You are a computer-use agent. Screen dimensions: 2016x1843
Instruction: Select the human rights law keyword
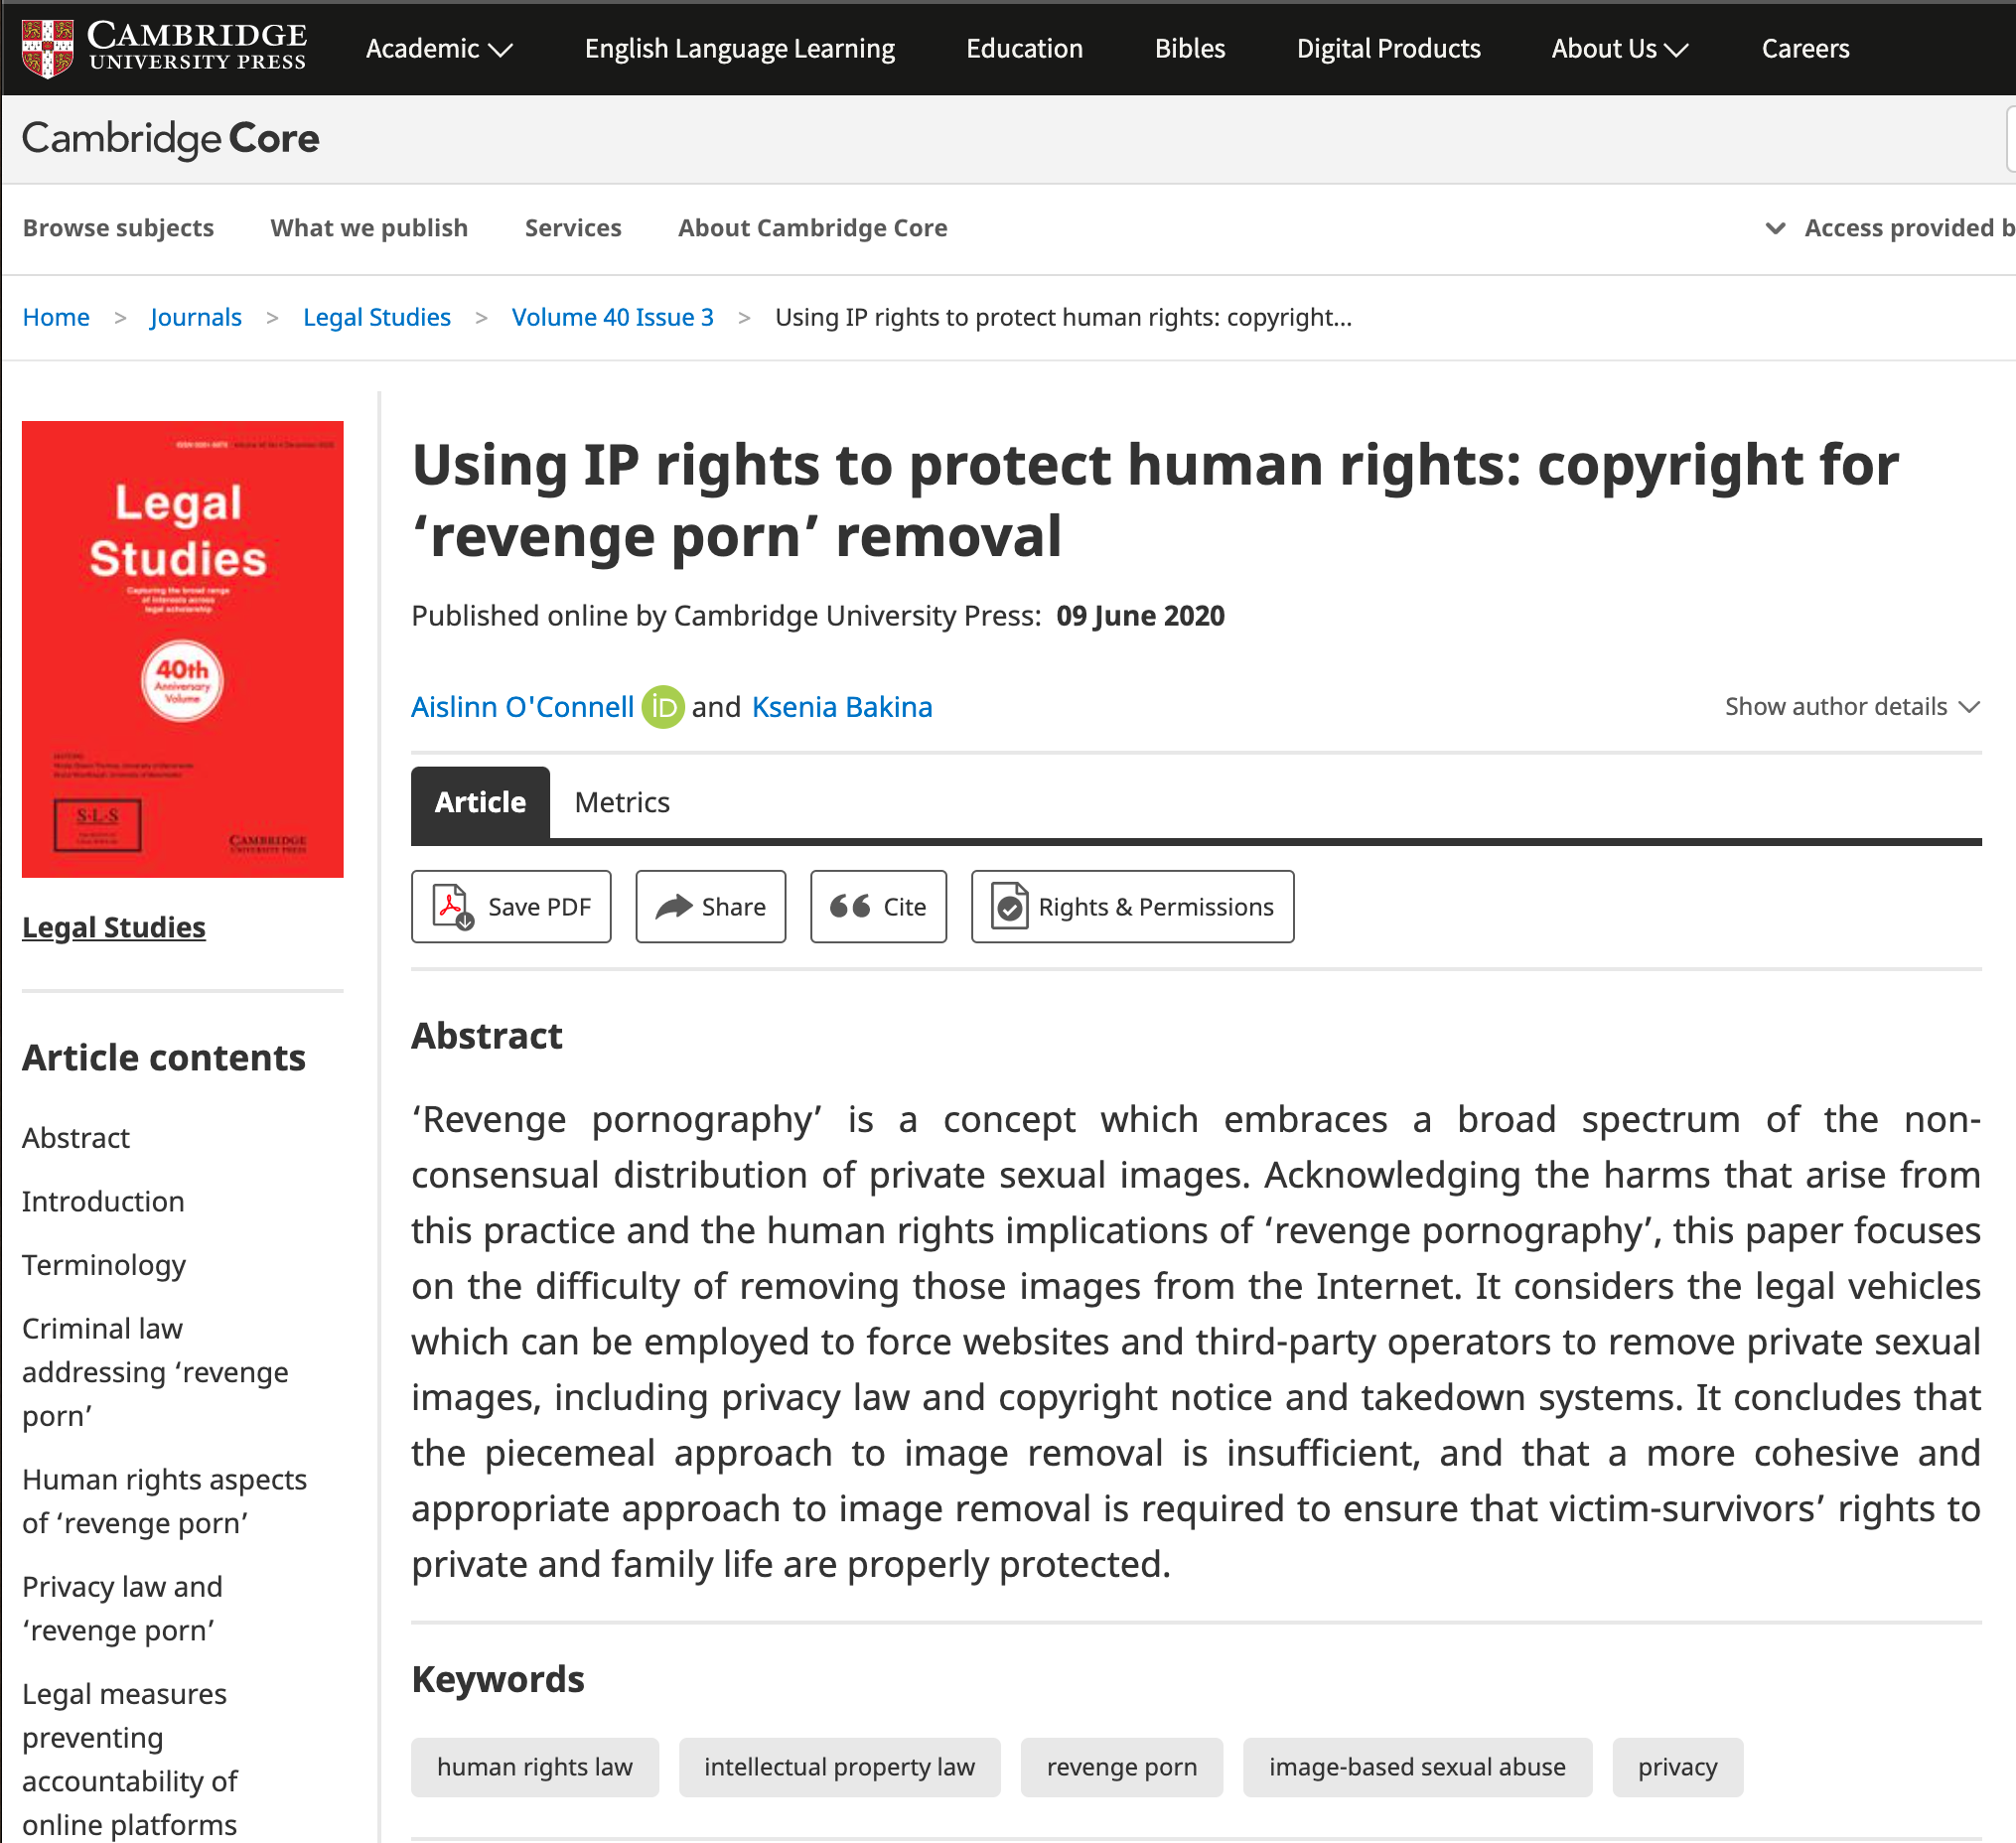click(535, 1767)
